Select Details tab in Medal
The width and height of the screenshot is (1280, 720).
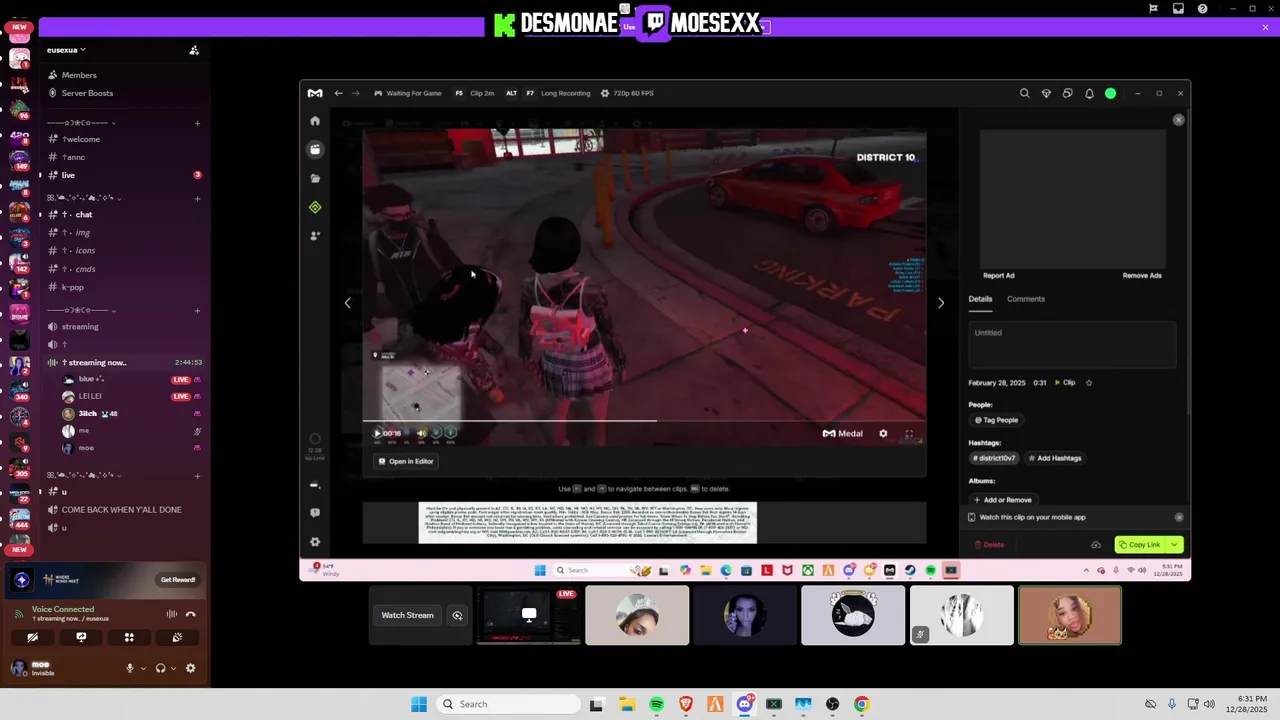click(980, 299)
